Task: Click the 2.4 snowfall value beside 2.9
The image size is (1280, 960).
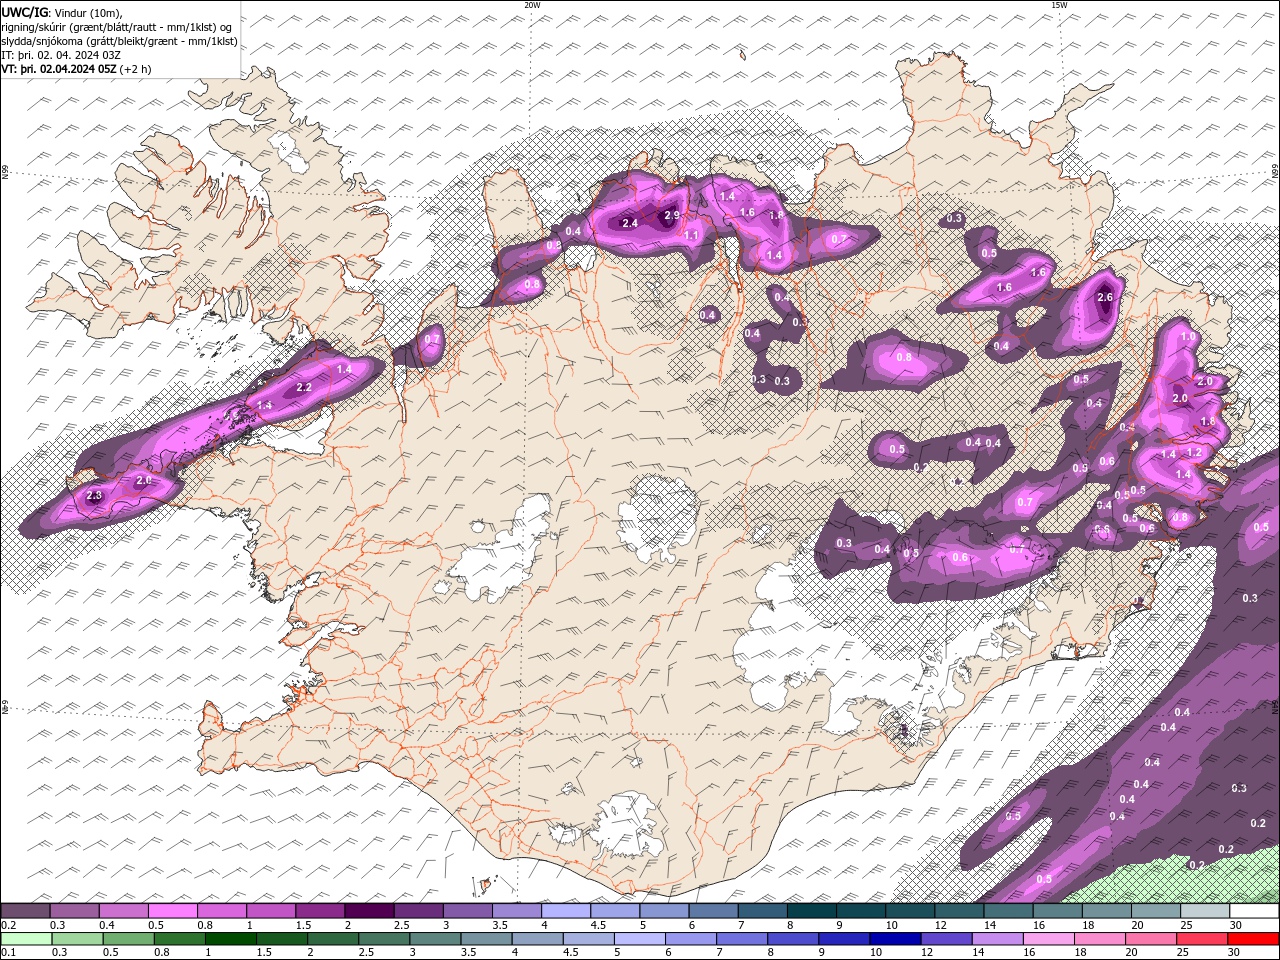Action: click(x=630, y=223)
